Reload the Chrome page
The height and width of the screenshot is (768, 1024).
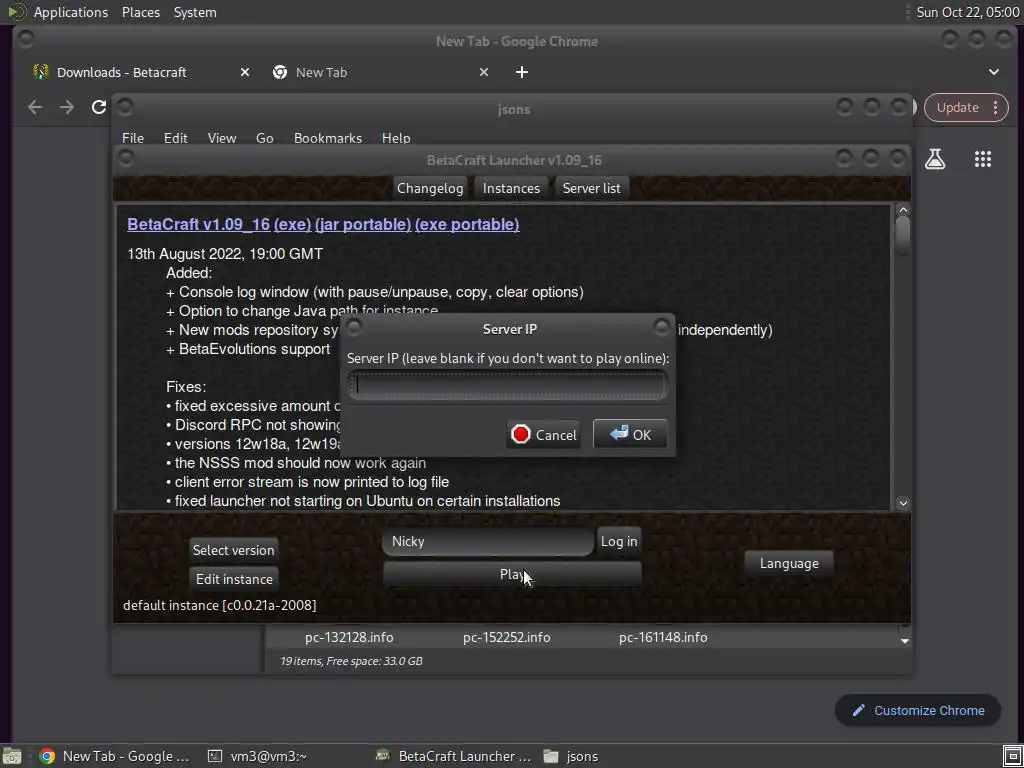98,107
